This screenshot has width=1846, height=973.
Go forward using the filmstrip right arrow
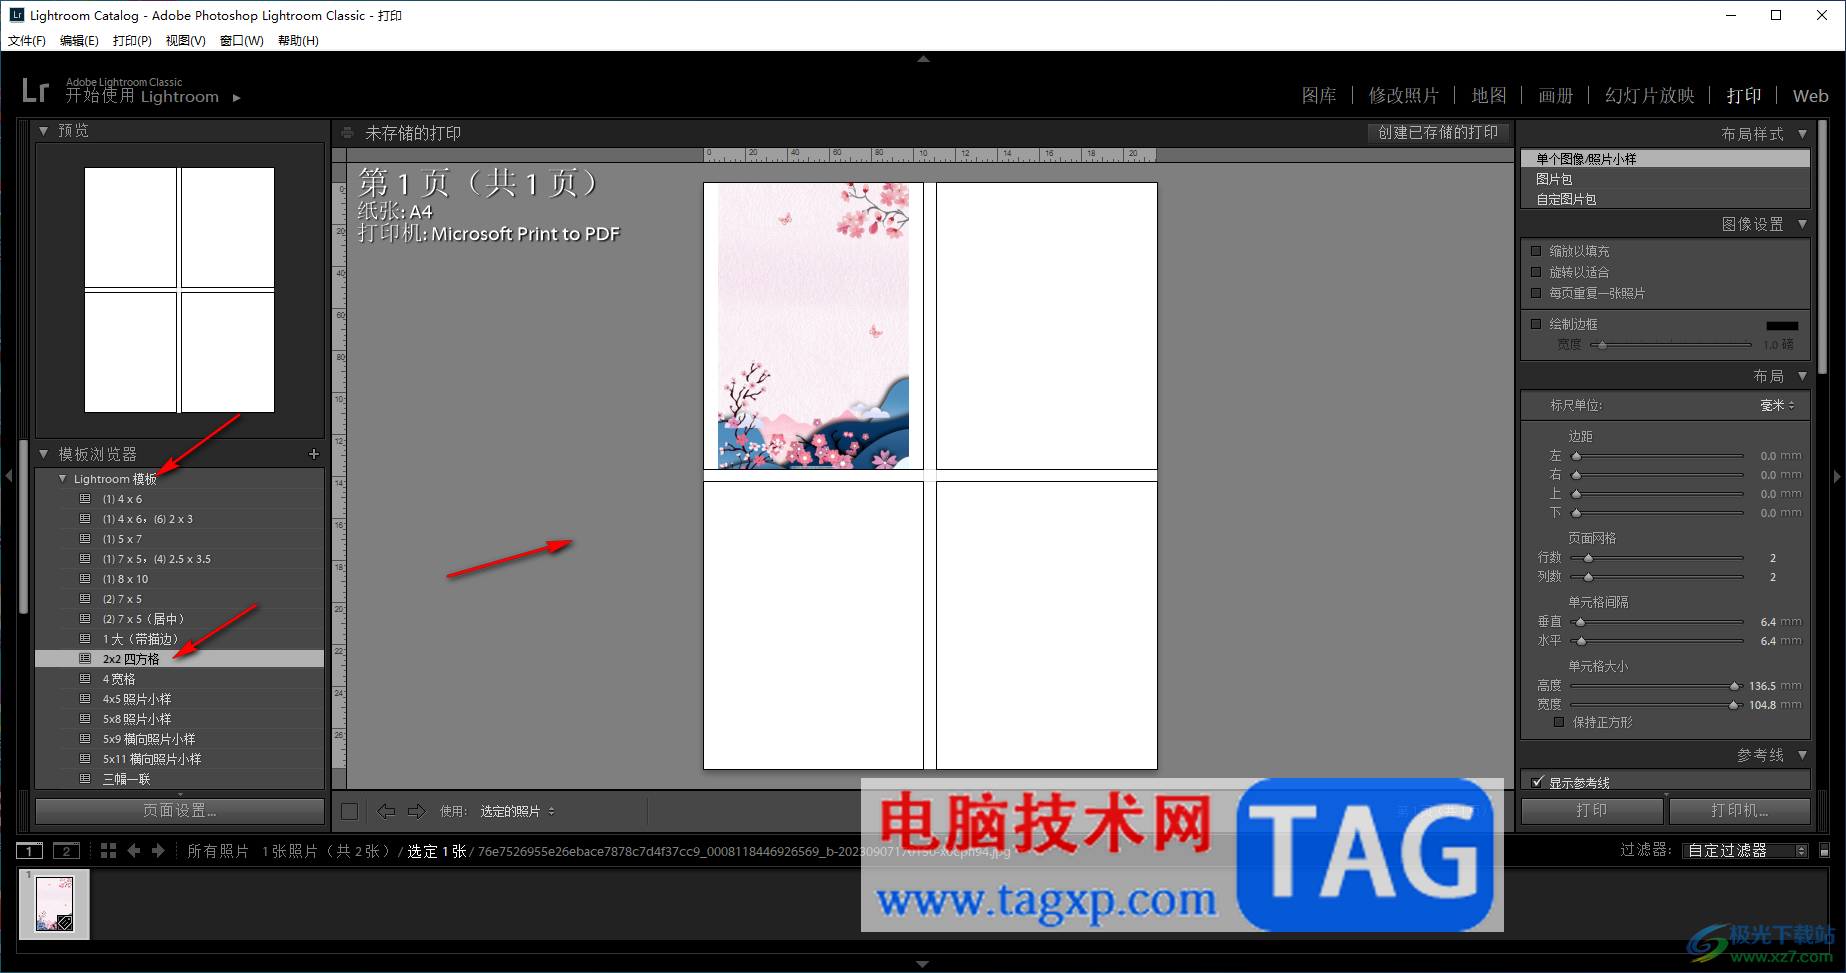tap(158, 851)
